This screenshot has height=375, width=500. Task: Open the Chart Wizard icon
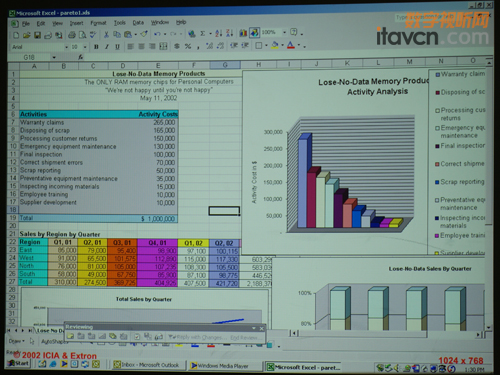pos(243,33)
